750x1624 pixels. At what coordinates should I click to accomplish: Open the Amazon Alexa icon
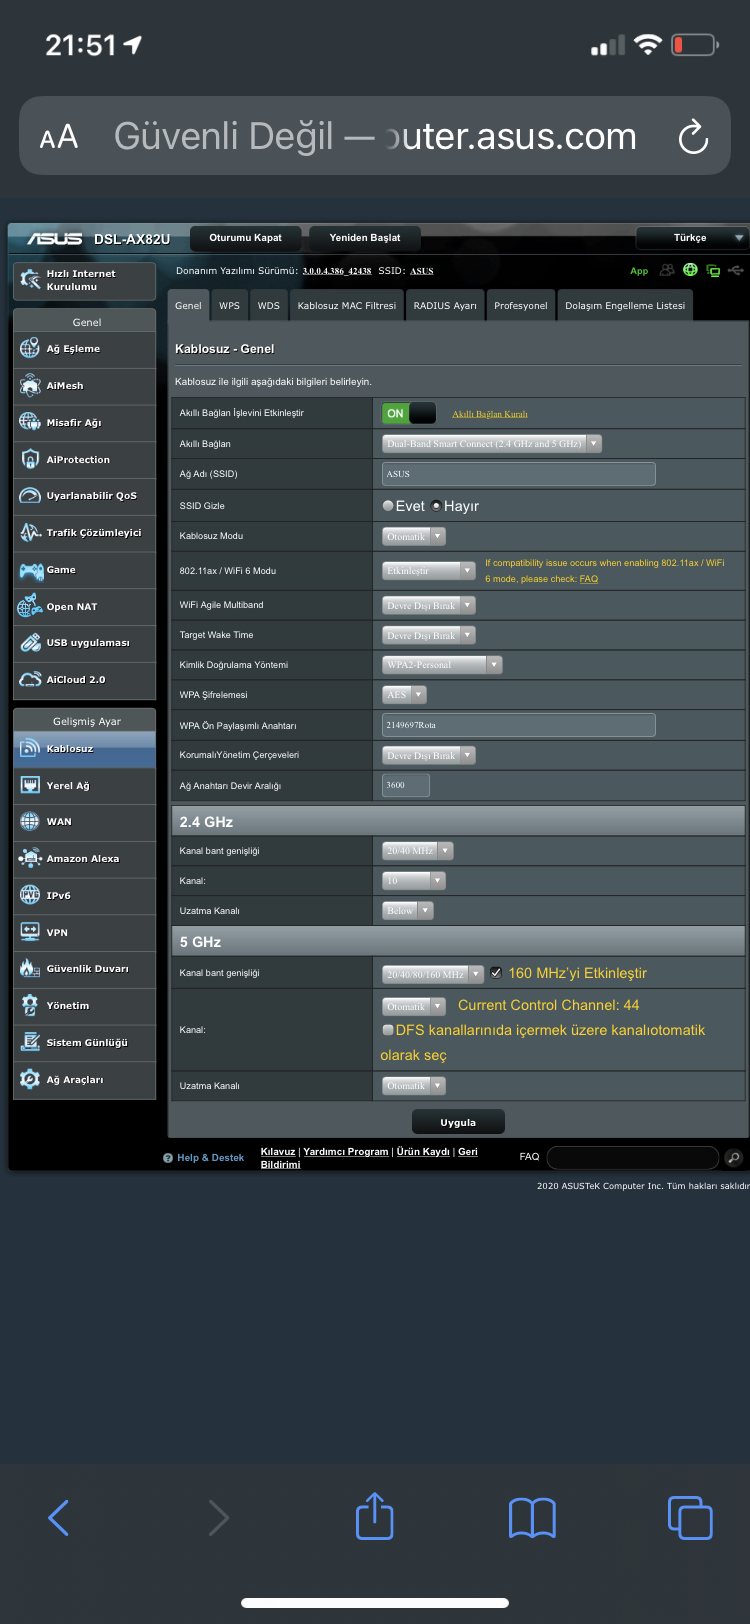click(30, 859)
